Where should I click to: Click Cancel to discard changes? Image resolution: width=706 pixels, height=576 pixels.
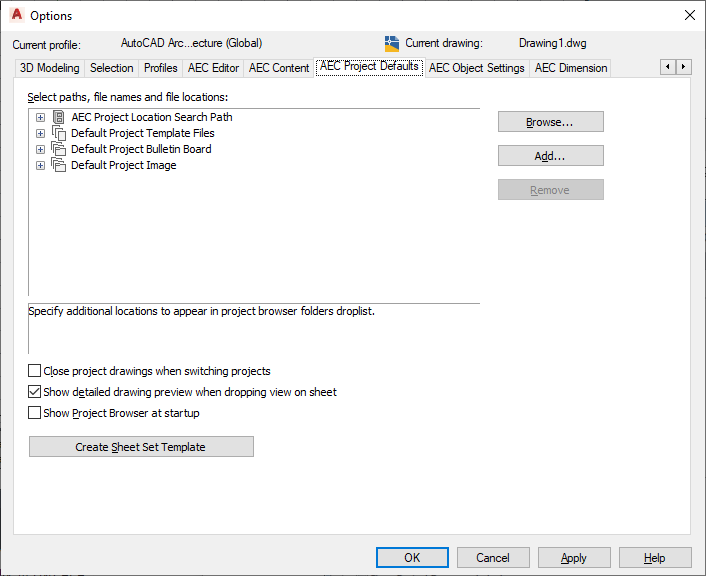pyautogui.click(x=493, y=558)
